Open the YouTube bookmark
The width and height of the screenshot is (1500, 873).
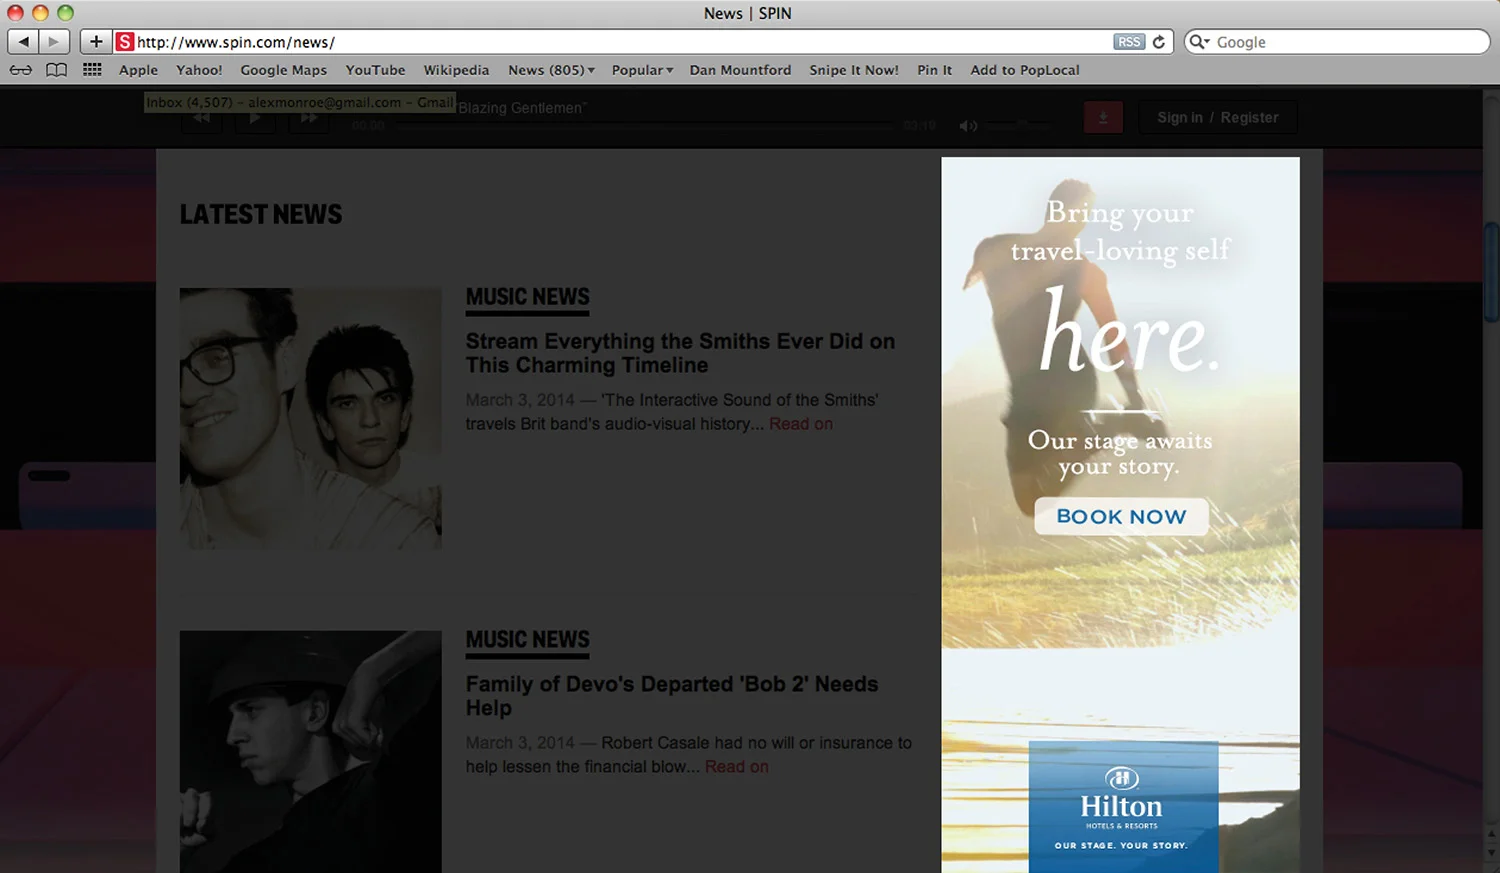click(x=375, y=70)
